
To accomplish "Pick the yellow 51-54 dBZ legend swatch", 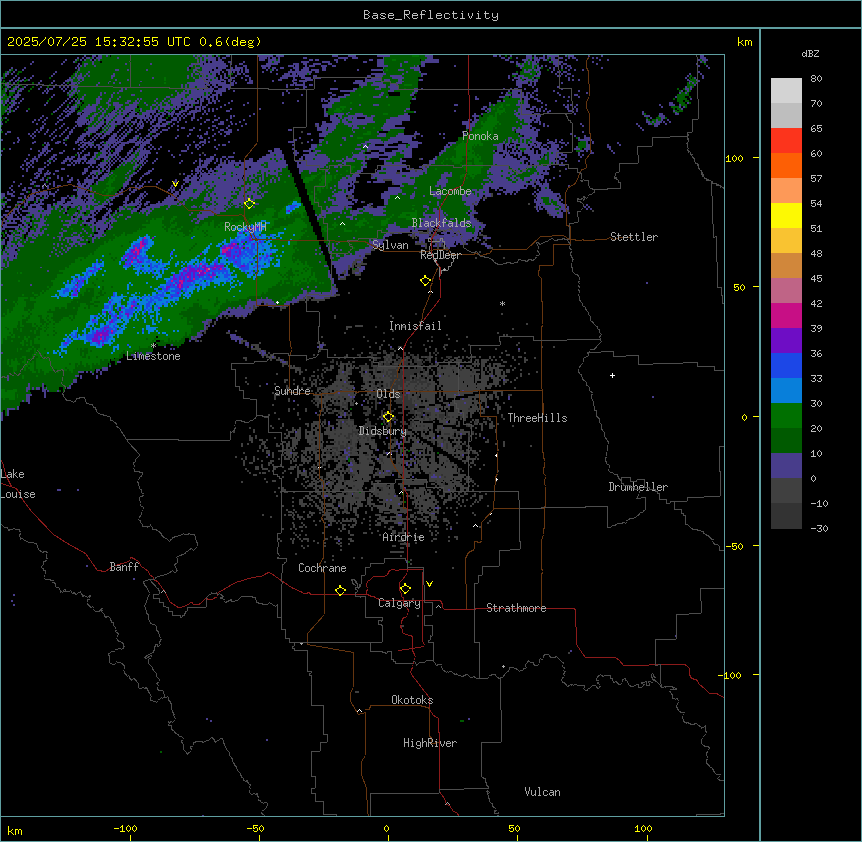I will point(786,215).
